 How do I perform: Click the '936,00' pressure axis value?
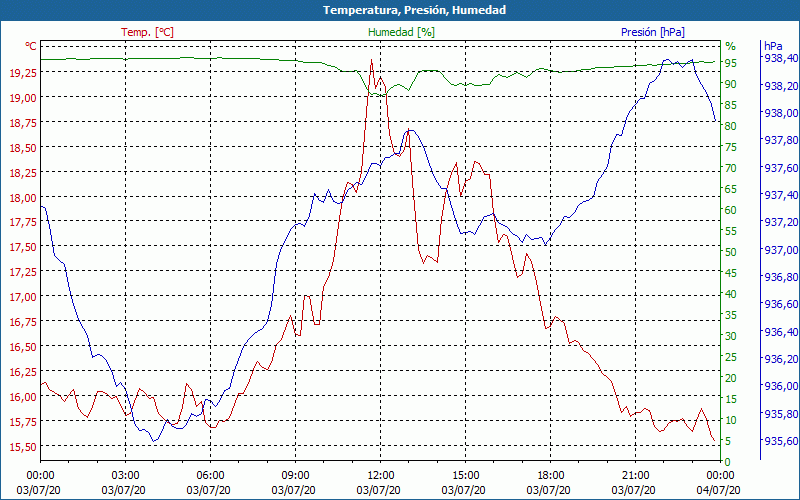point(781,387)
